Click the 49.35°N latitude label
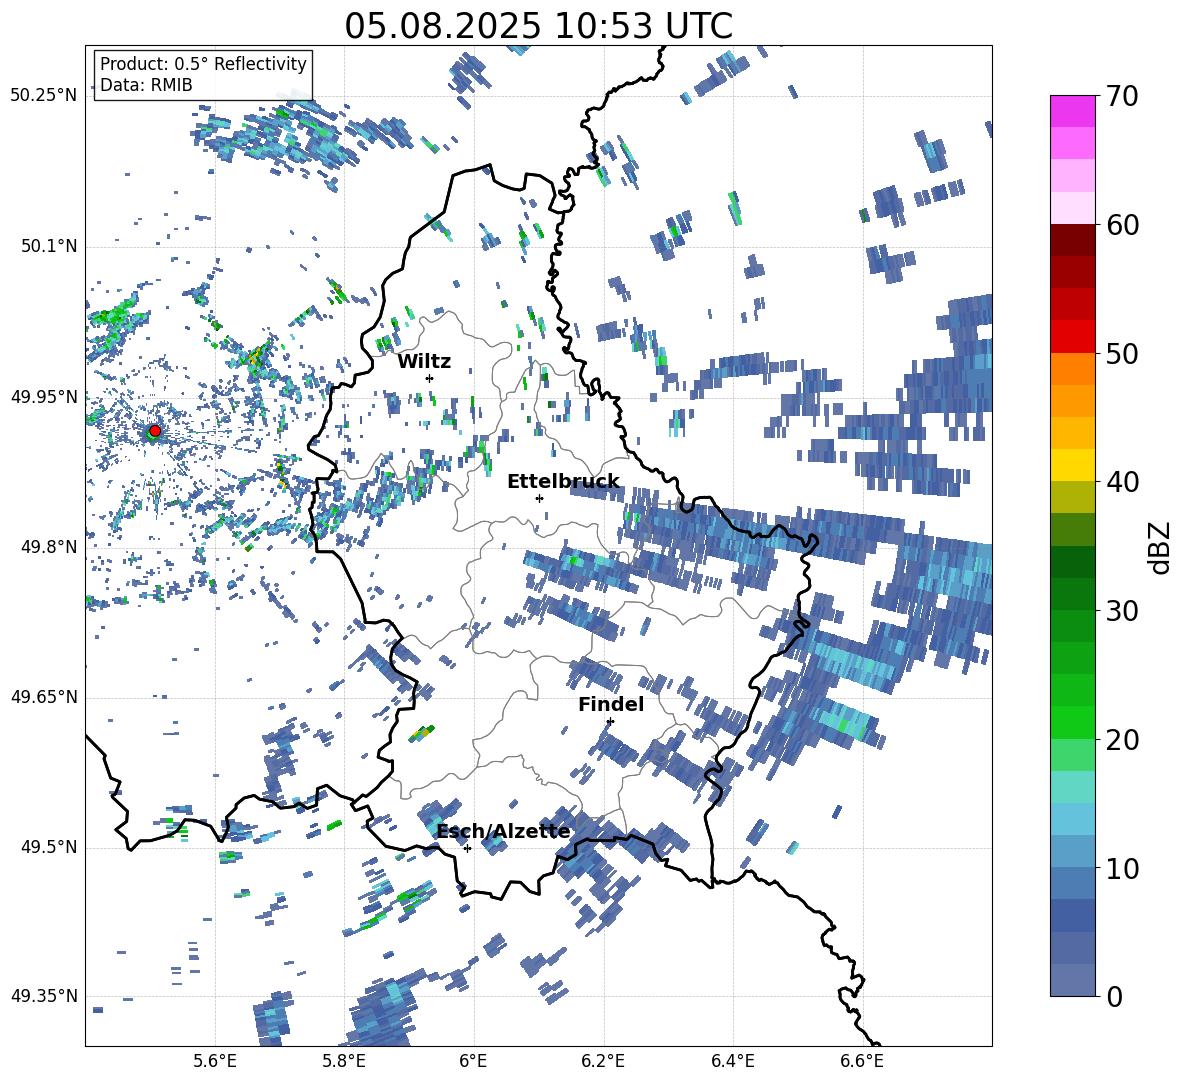This screenshot has height=1081, width=1184. tap(44, 996)
